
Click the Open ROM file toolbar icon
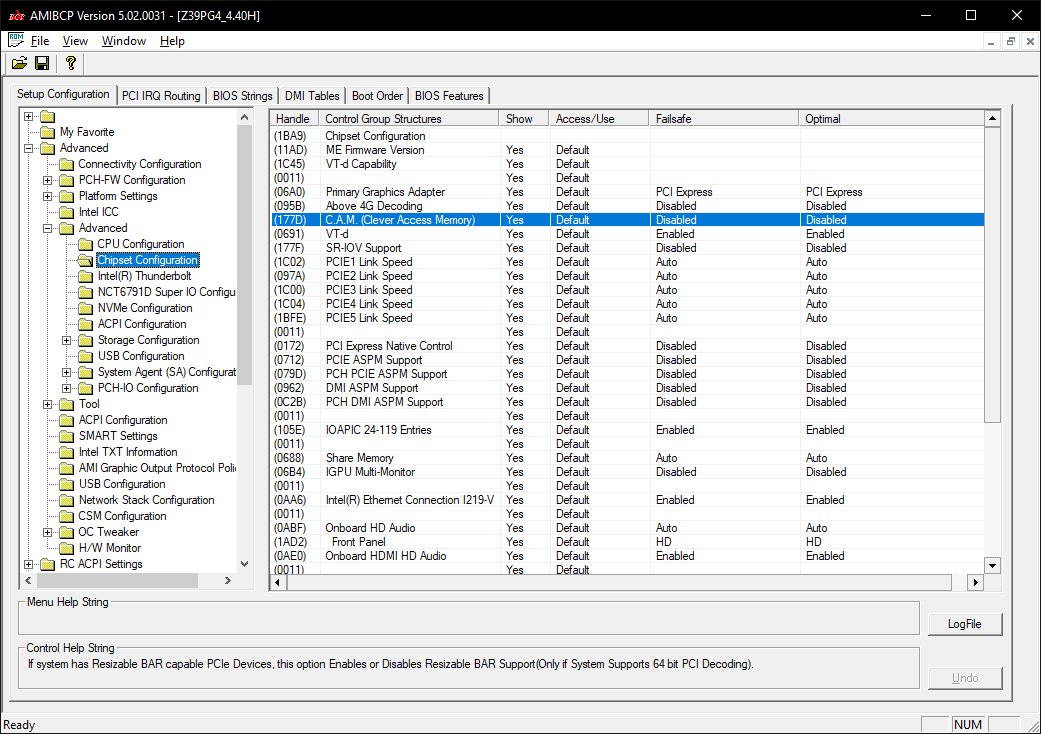pyautogui.click(x=19, y=63)
